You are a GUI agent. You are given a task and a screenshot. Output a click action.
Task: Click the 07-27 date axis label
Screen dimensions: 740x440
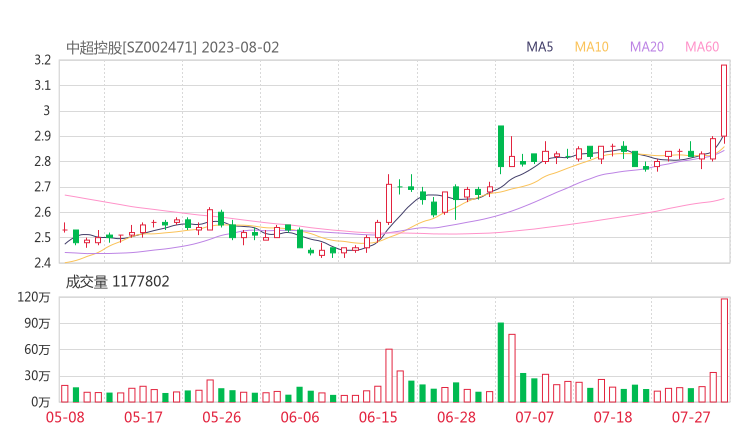(691, 417)
